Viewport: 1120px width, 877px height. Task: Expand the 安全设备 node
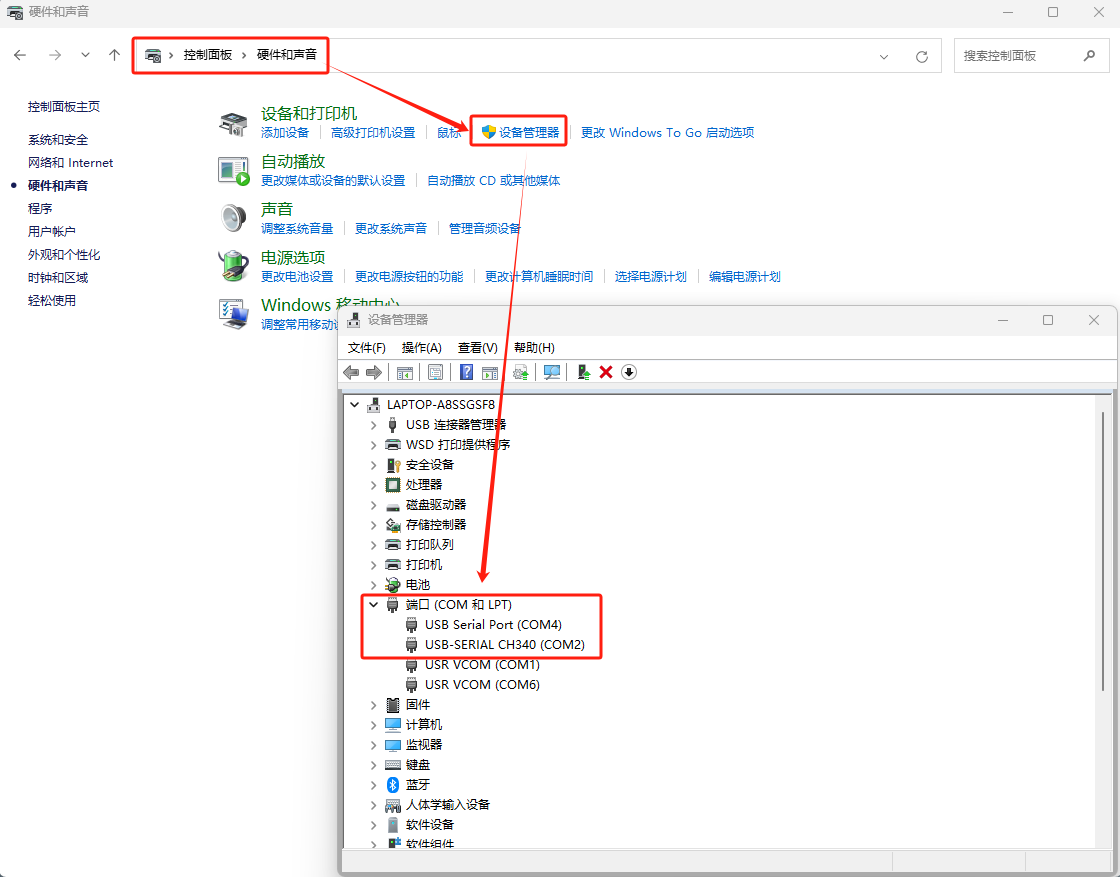point(374,464)
